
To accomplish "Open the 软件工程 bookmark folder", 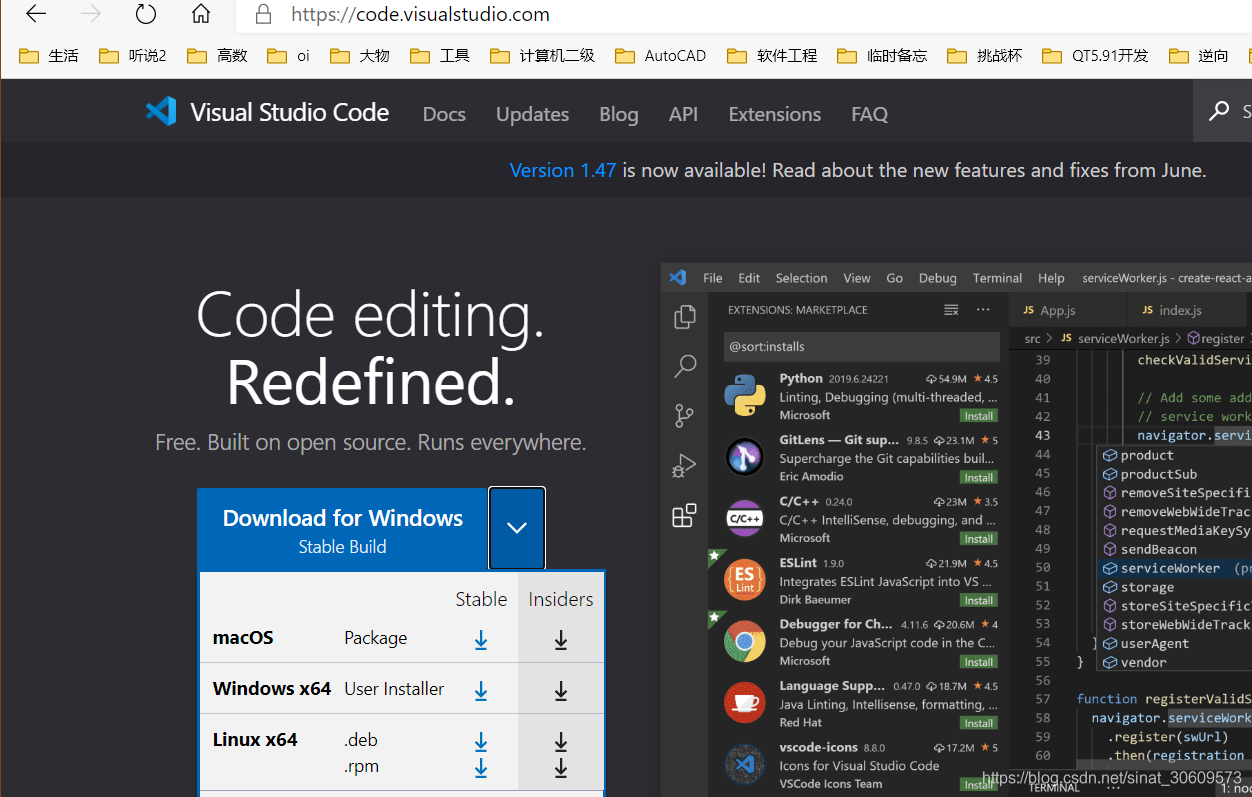I will click(x=772, y=55).
